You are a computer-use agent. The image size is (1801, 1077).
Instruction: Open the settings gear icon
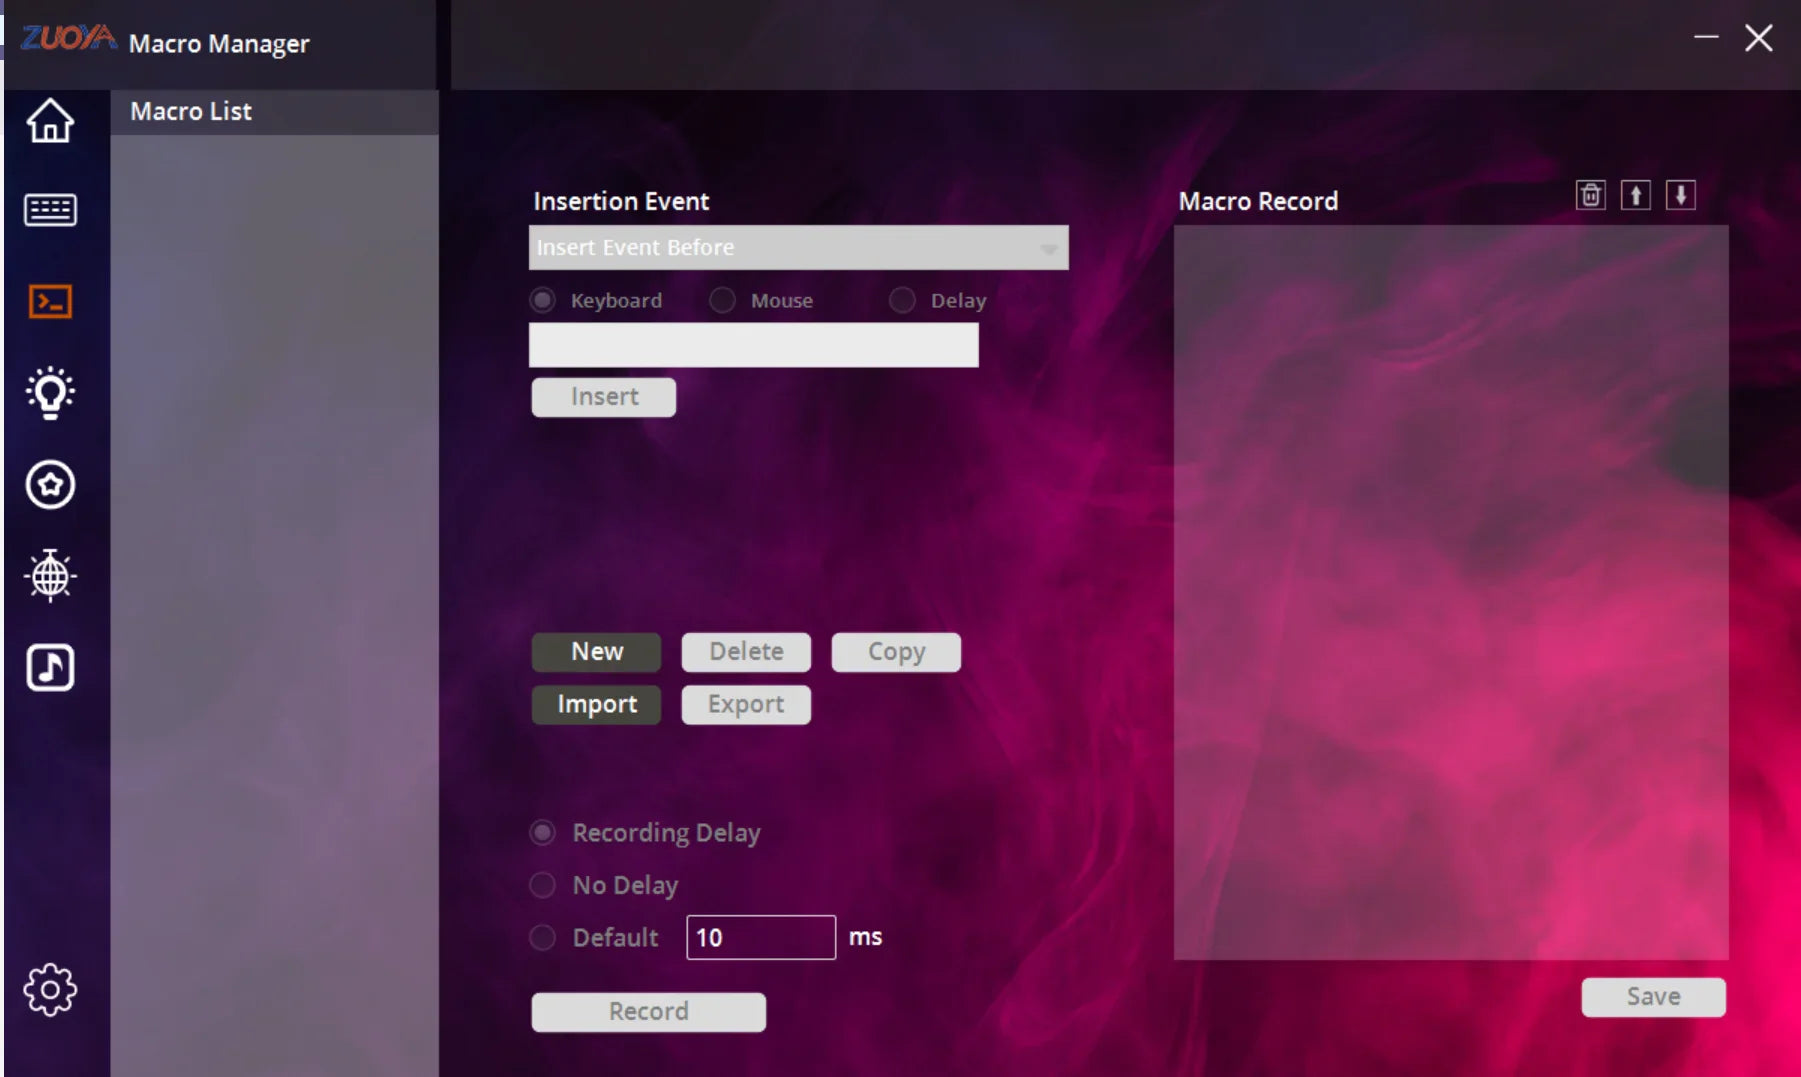click(50, 990)
